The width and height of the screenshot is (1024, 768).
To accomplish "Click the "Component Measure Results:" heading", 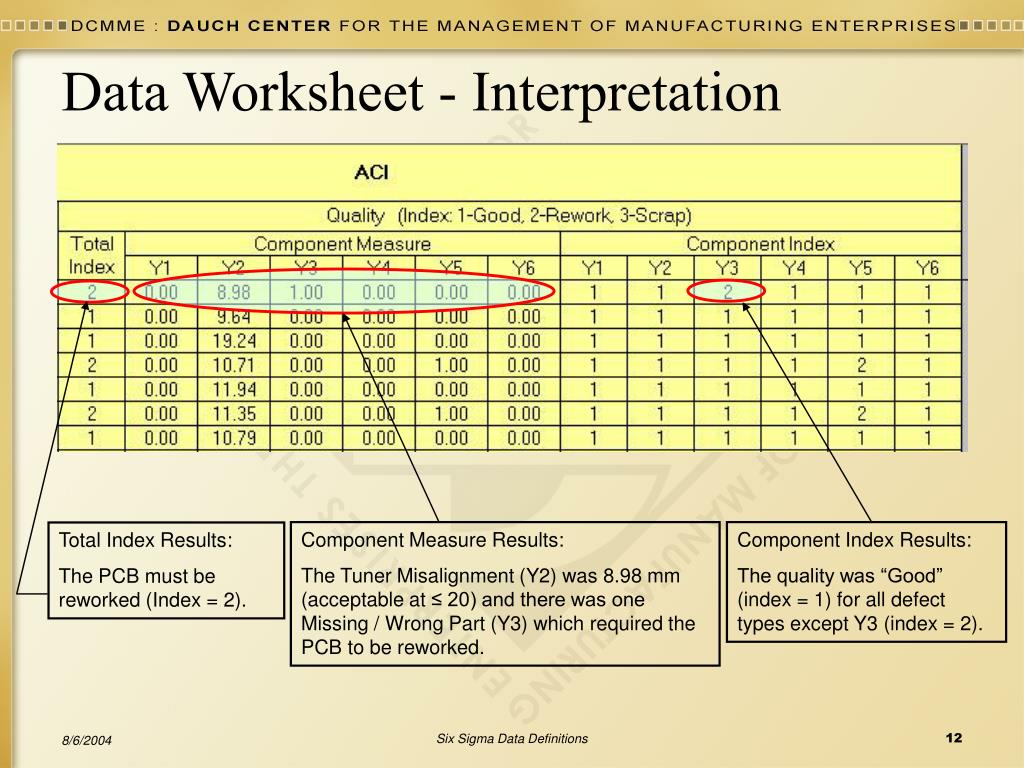I will 432,540.
